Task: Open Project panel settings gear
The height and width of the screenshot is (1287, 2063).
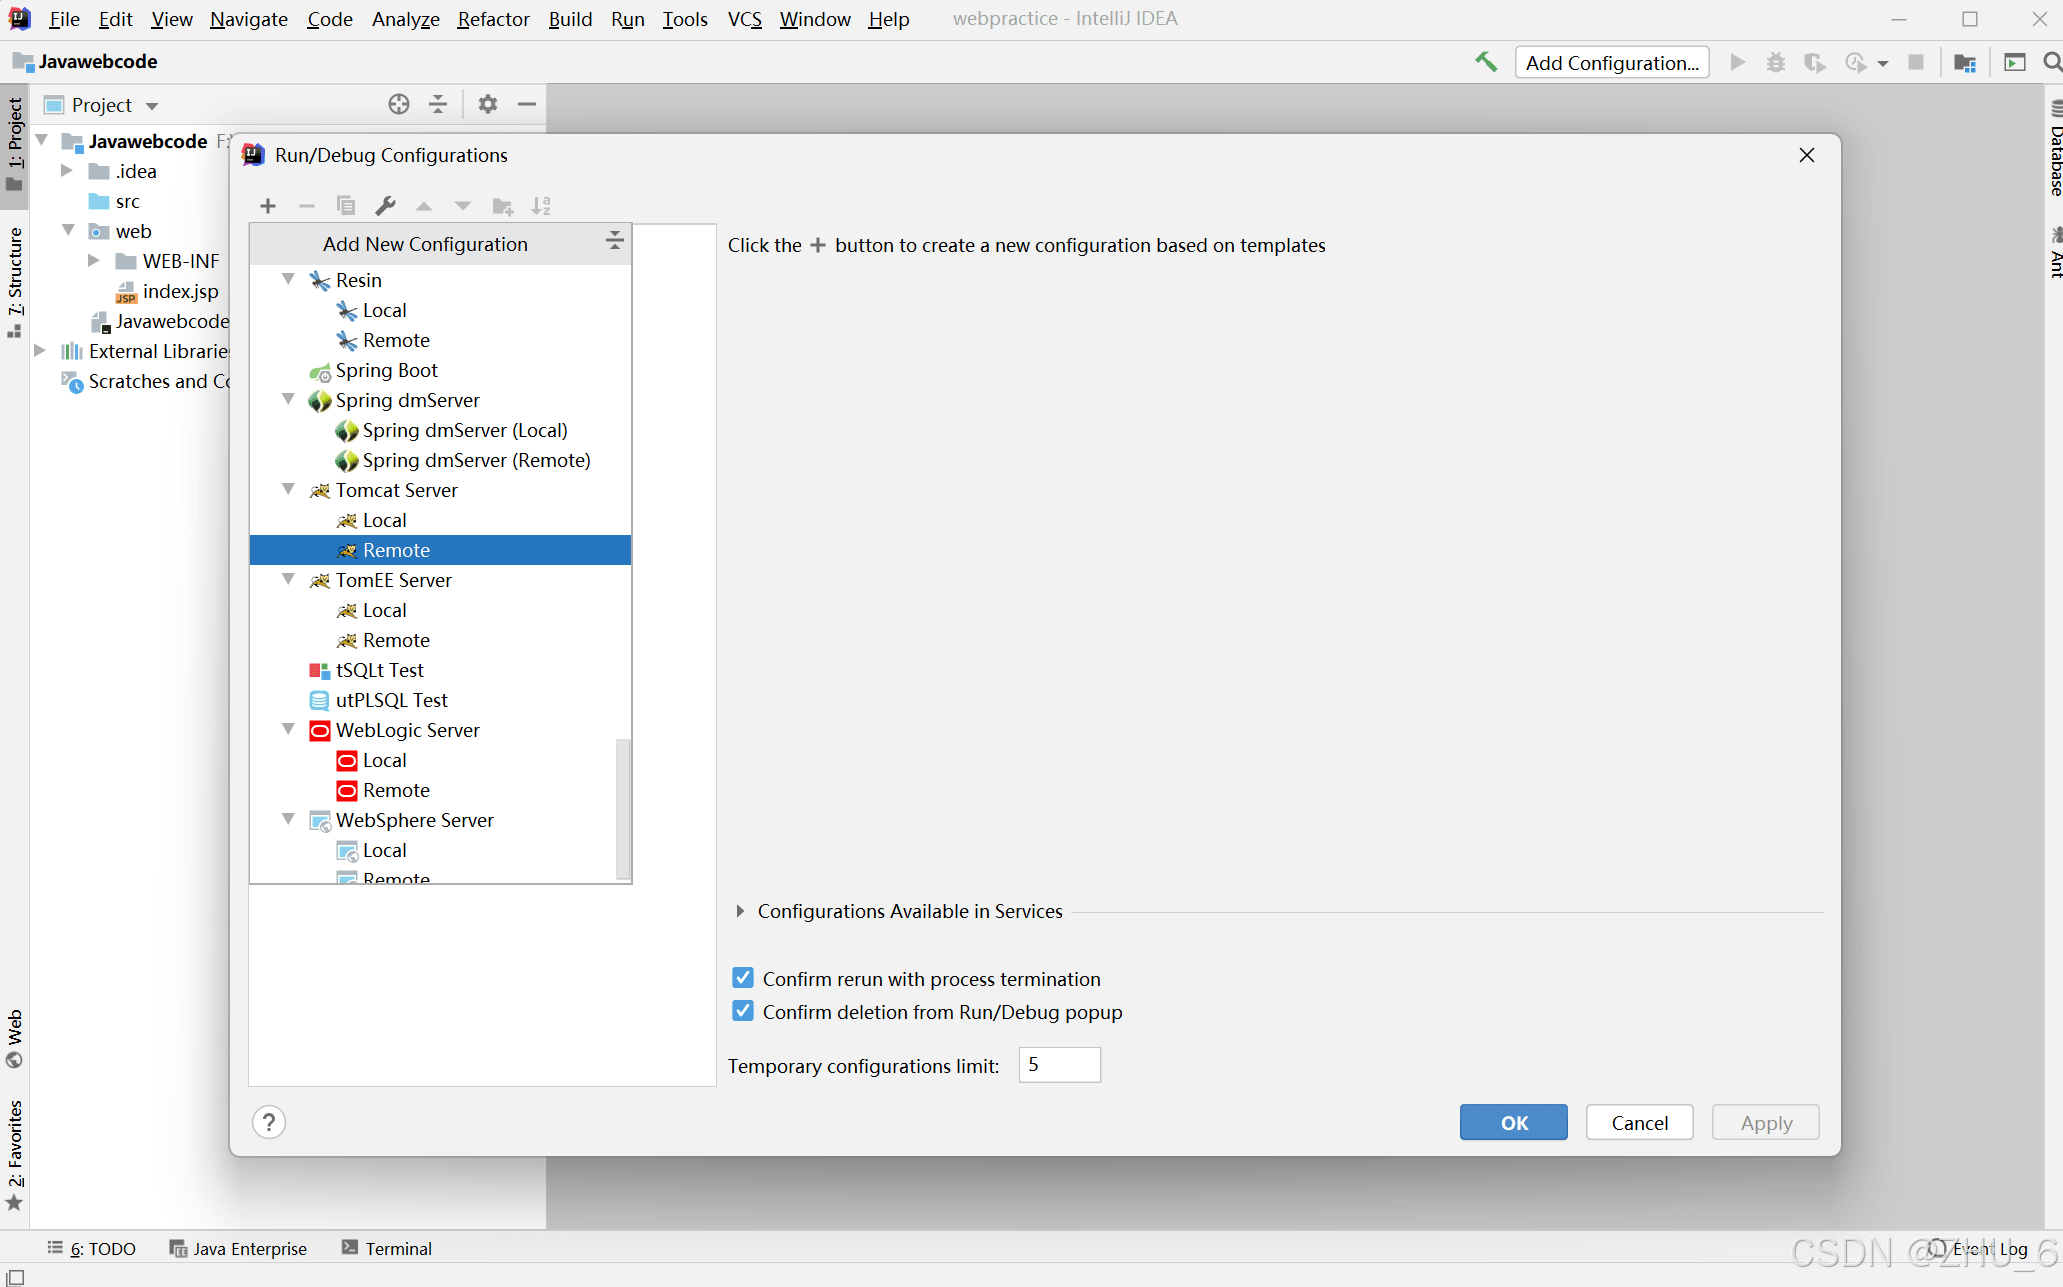Action: (488, 104)
